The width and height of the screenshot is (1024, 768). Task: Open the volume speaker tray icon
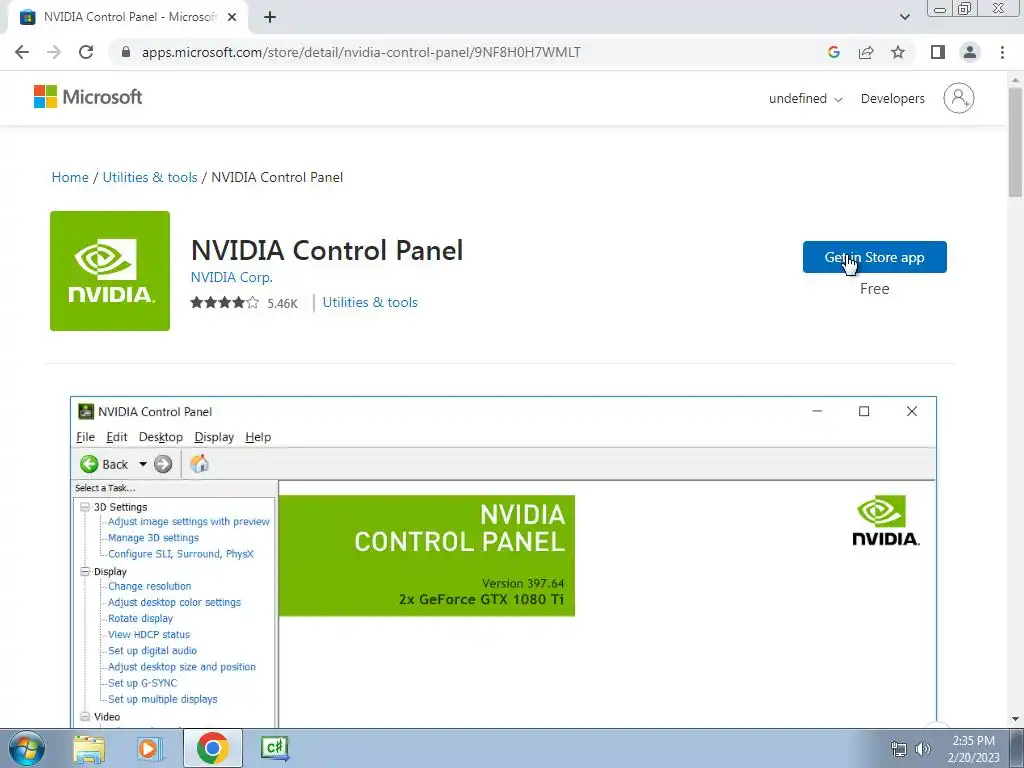923,749
